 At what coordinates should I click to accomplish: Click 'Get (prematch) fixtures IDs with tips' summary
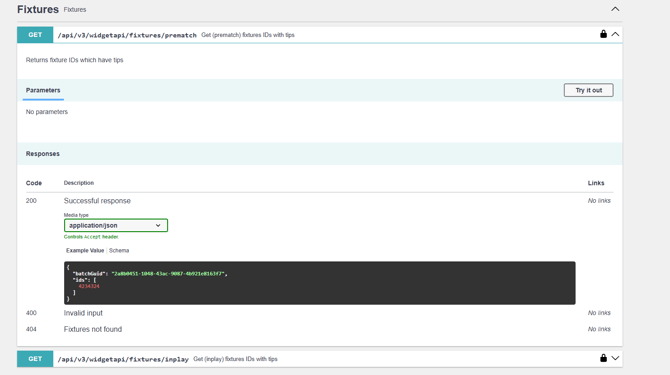tap(248, 35)
